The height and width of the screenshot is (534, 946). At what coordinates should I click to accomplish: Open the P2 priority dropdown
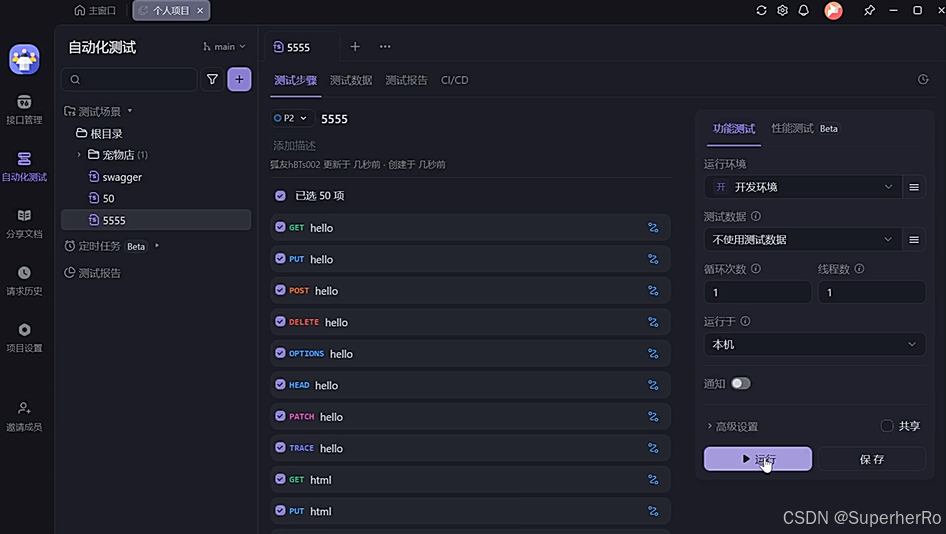pos(290,118)
